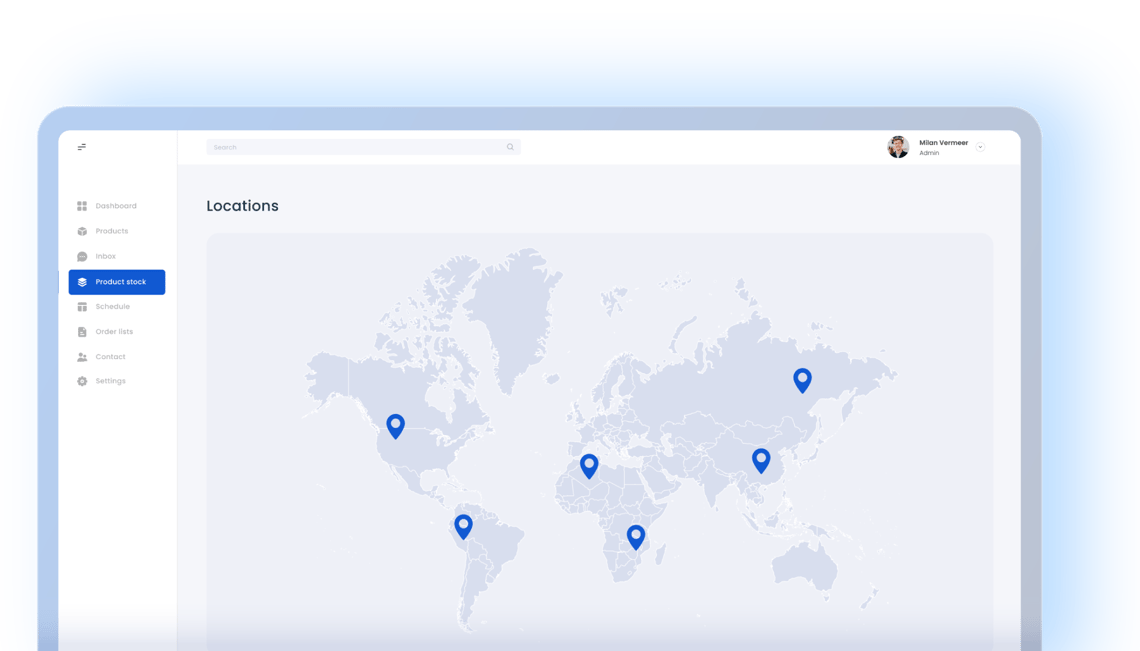Open the Contact people icon
The height and width of the screenshot is (651, 1140).
(x=82, y=356)
